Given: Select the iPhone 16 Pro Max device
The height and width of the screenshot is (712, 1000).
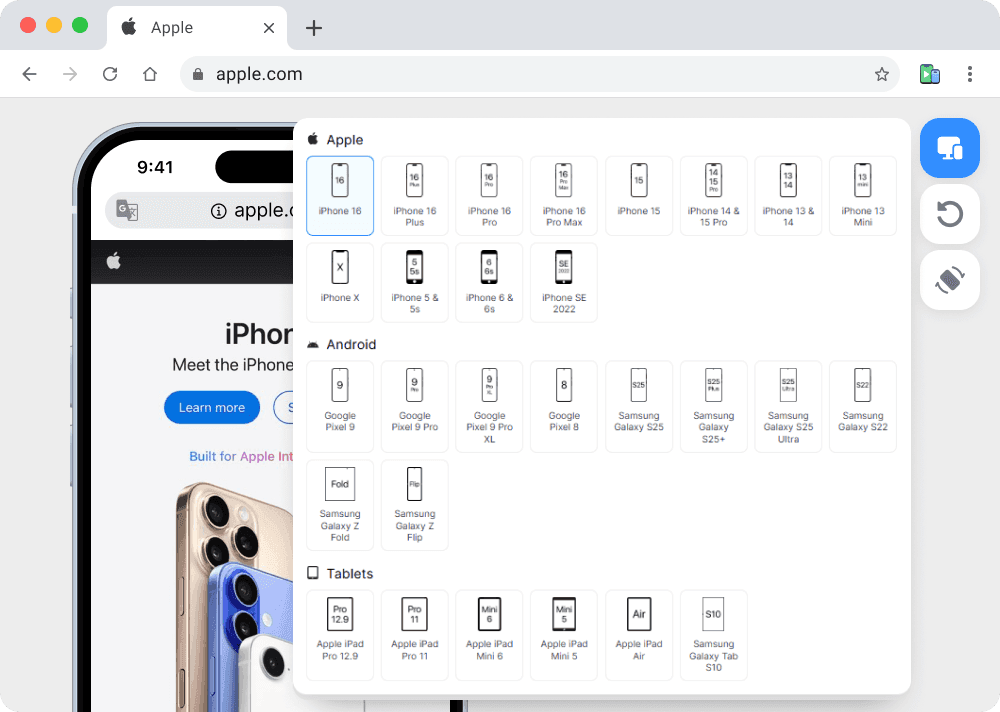Looking at the screenshot, I should [x=563, y=196].
